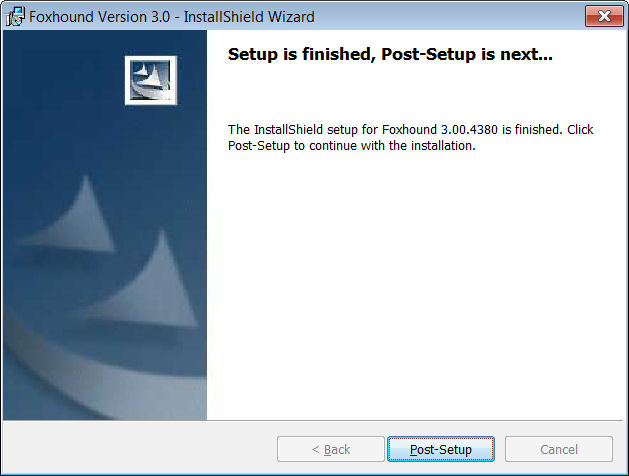Screen dimensions: 629x476
Task: Click the "Foxhound Version 3.0" title bar text
Action: point(99,17)
